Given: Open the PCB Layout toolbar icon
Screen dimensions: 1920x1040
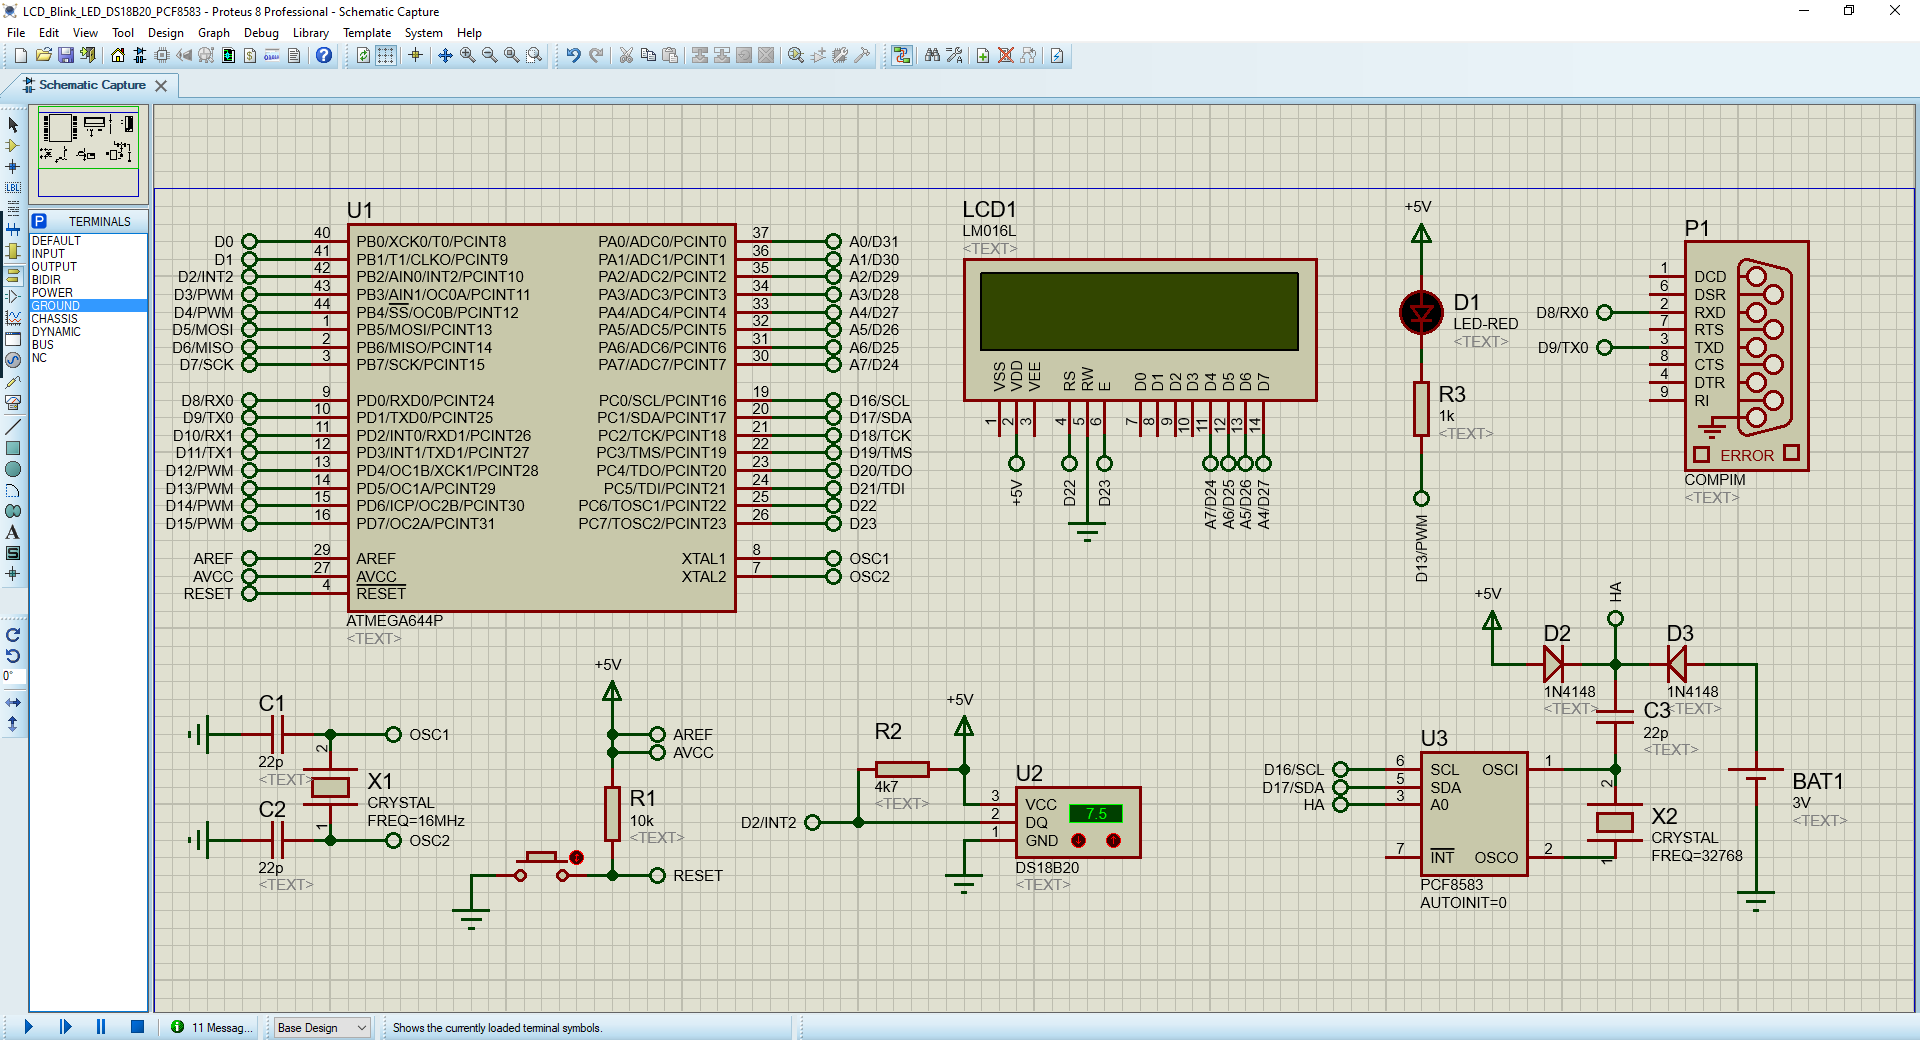Looking at the screenshot, I should coord(162,55).
